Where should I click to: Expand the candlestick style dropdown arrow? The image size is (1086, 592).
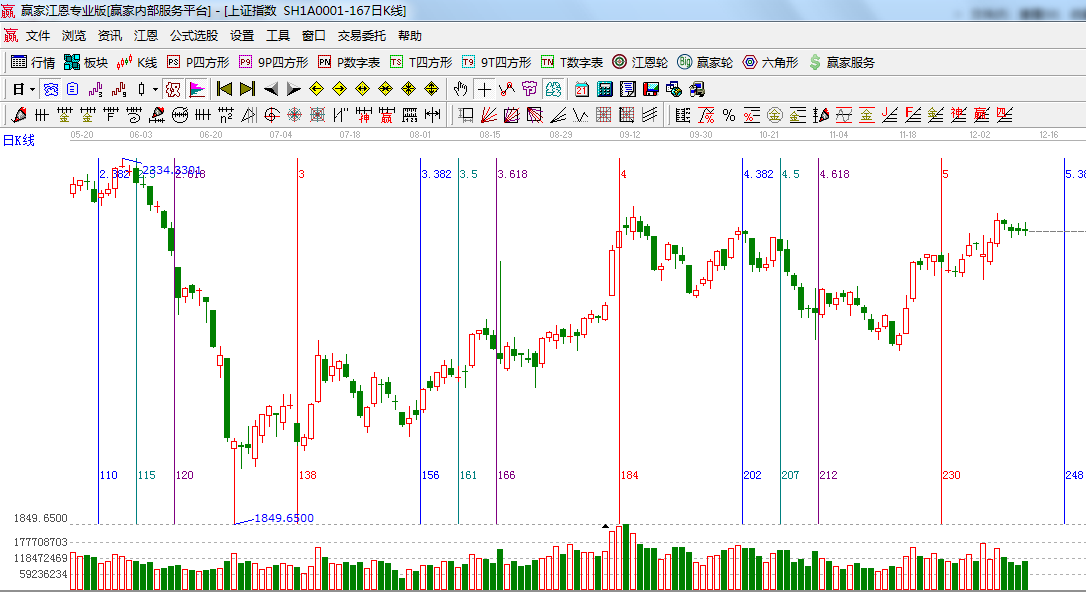155,89
